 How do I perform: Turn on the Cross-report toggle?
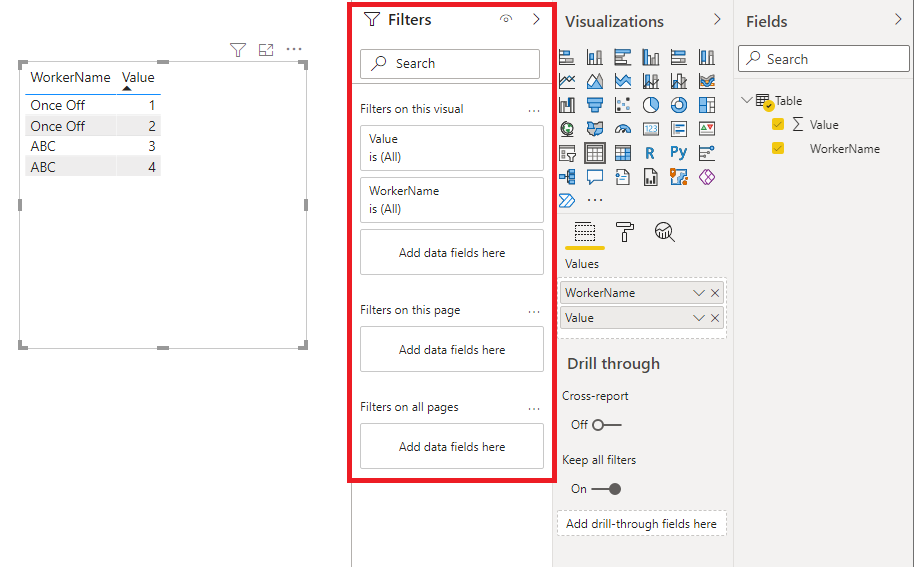[x=606, y=425]
